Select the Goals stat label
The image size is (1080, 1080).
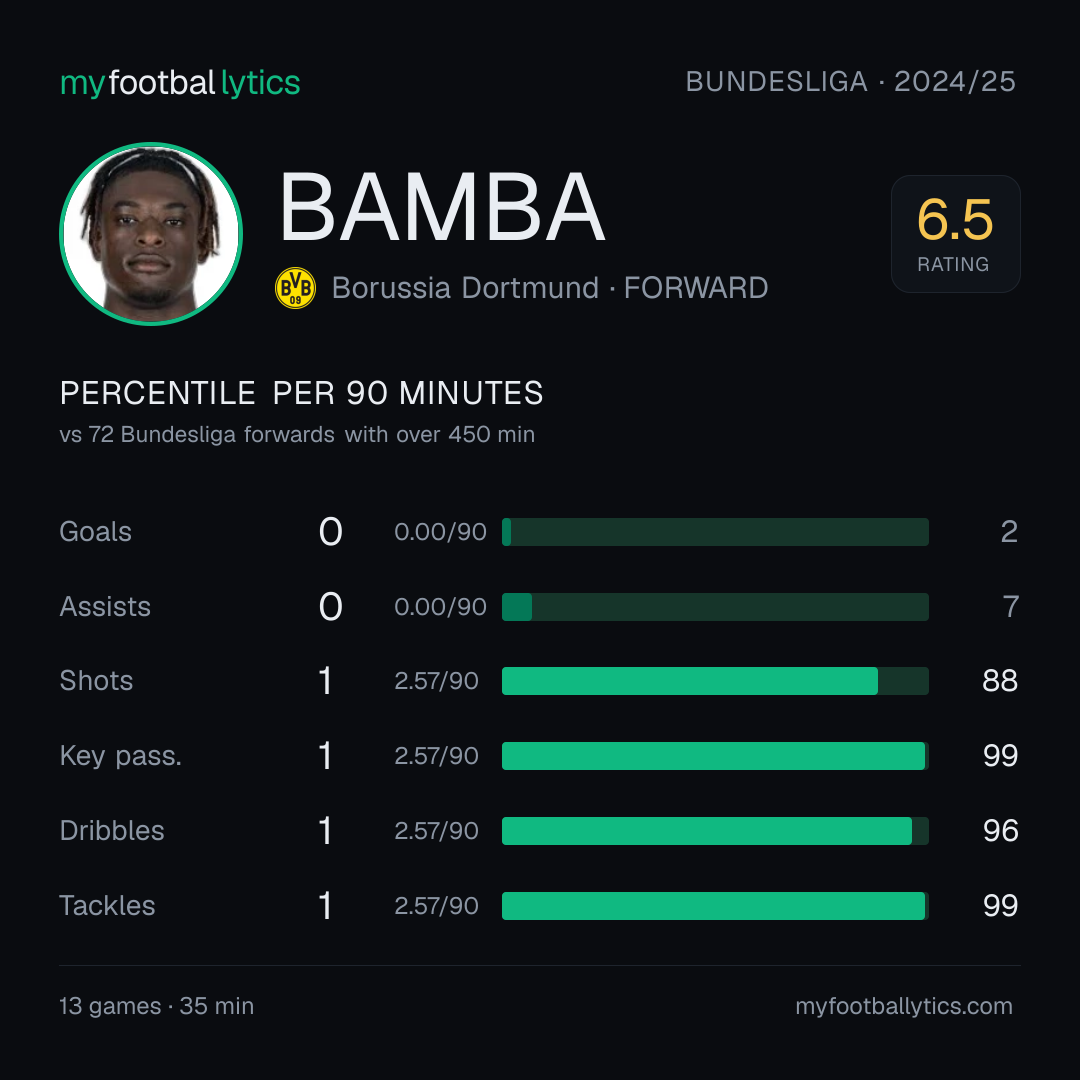[95, 532]
